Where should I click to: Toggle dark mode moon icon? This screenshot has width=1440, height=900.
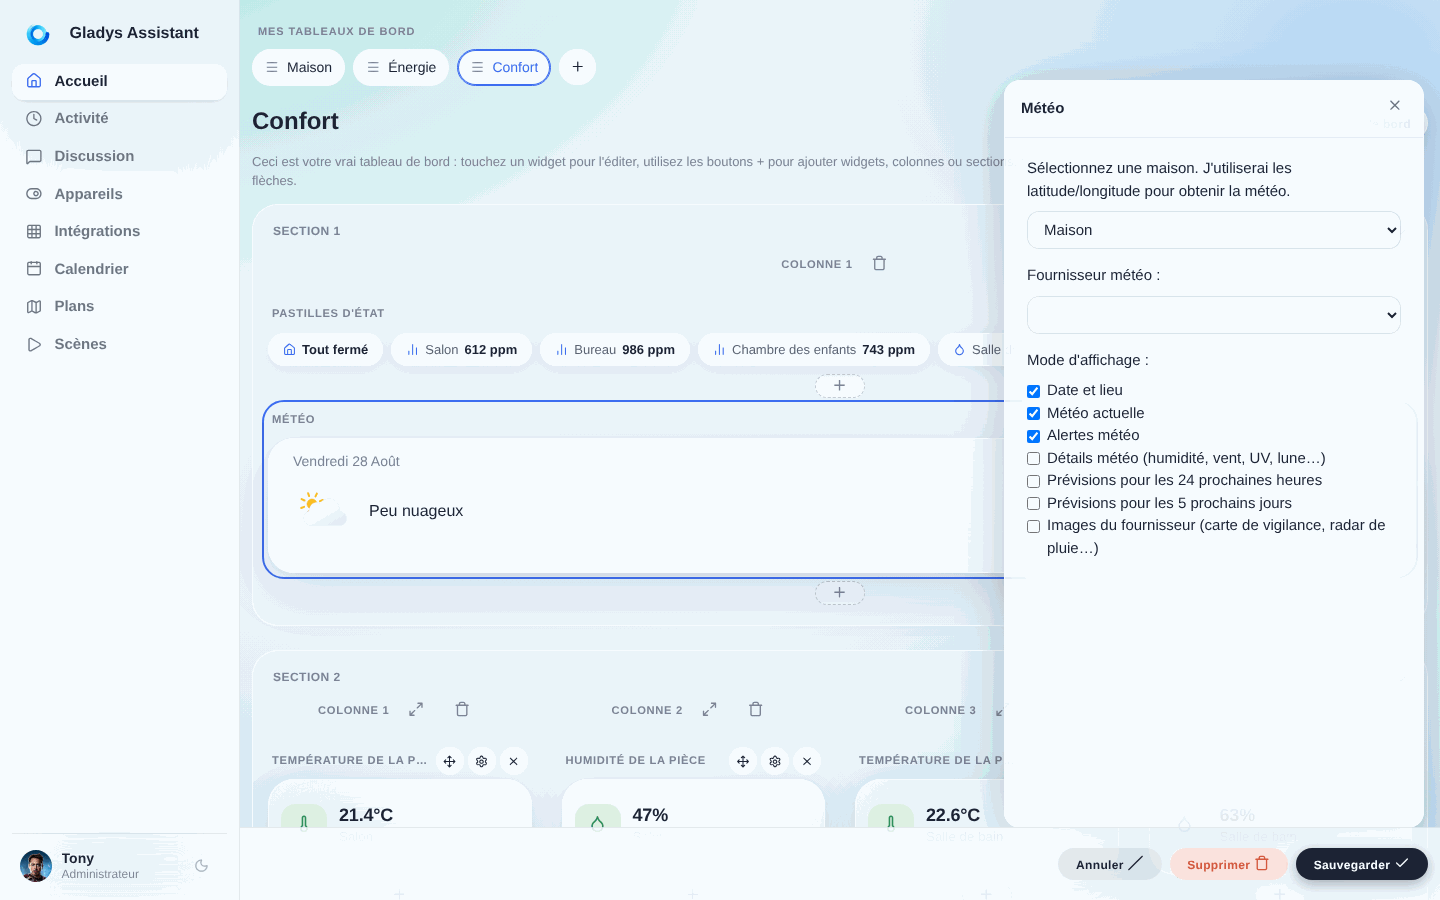click(202, 866)
